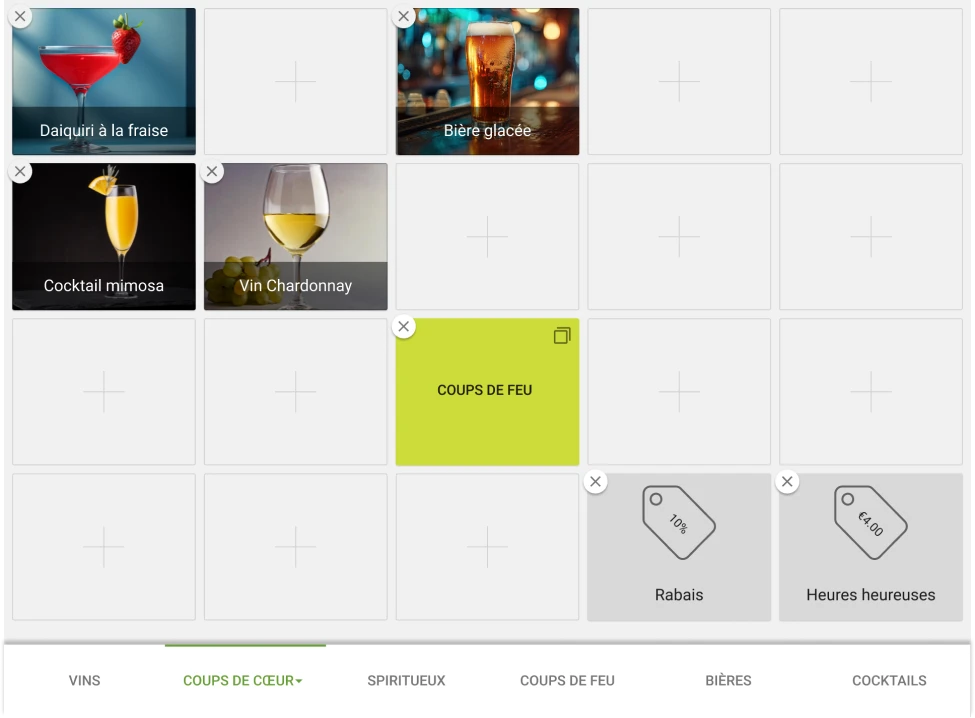
Task: Expand the Coups de cœur tab dropdown arrow
Action: coord(299,682)
